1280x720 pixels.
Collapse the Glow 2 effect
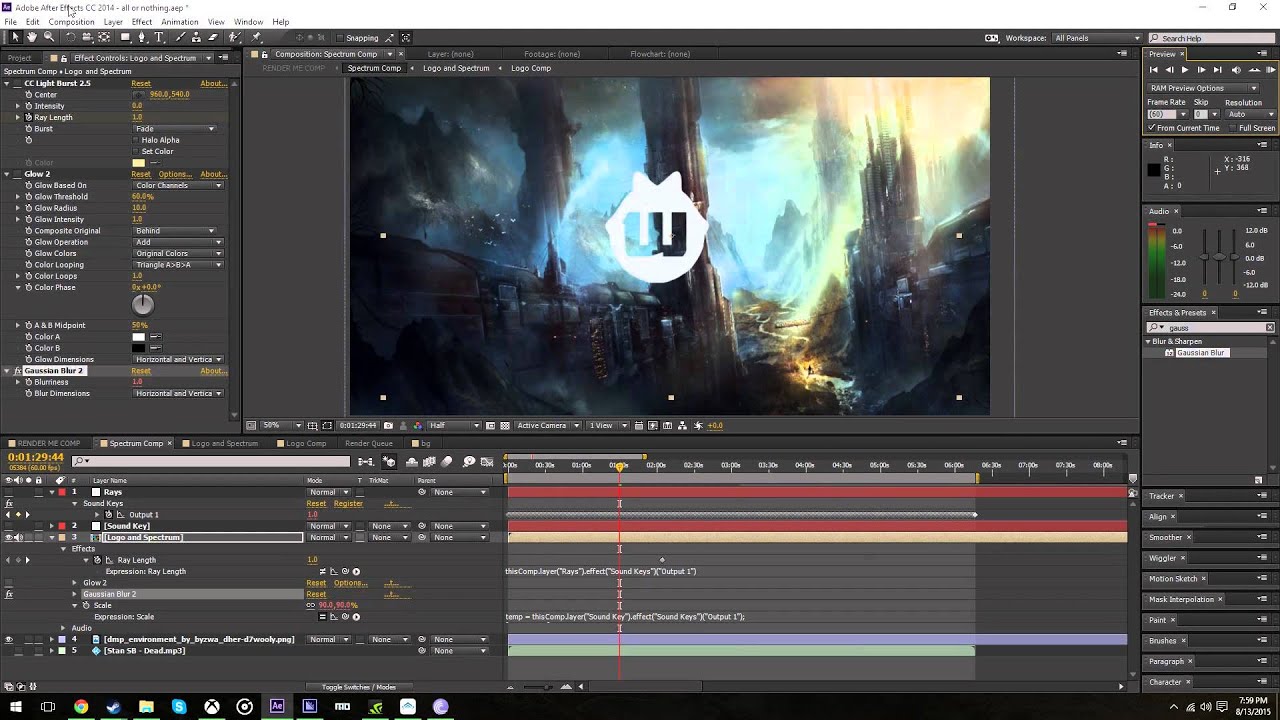6,174
